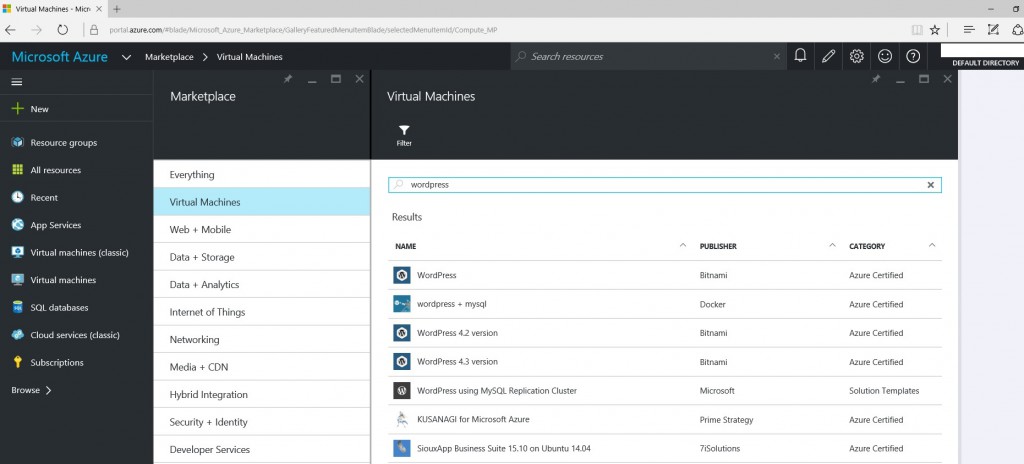This screenshot has width=1024, height=464.
Task: Open Virtual machines in sidebar
Action: pyautogui.click(x=76, y=280)
